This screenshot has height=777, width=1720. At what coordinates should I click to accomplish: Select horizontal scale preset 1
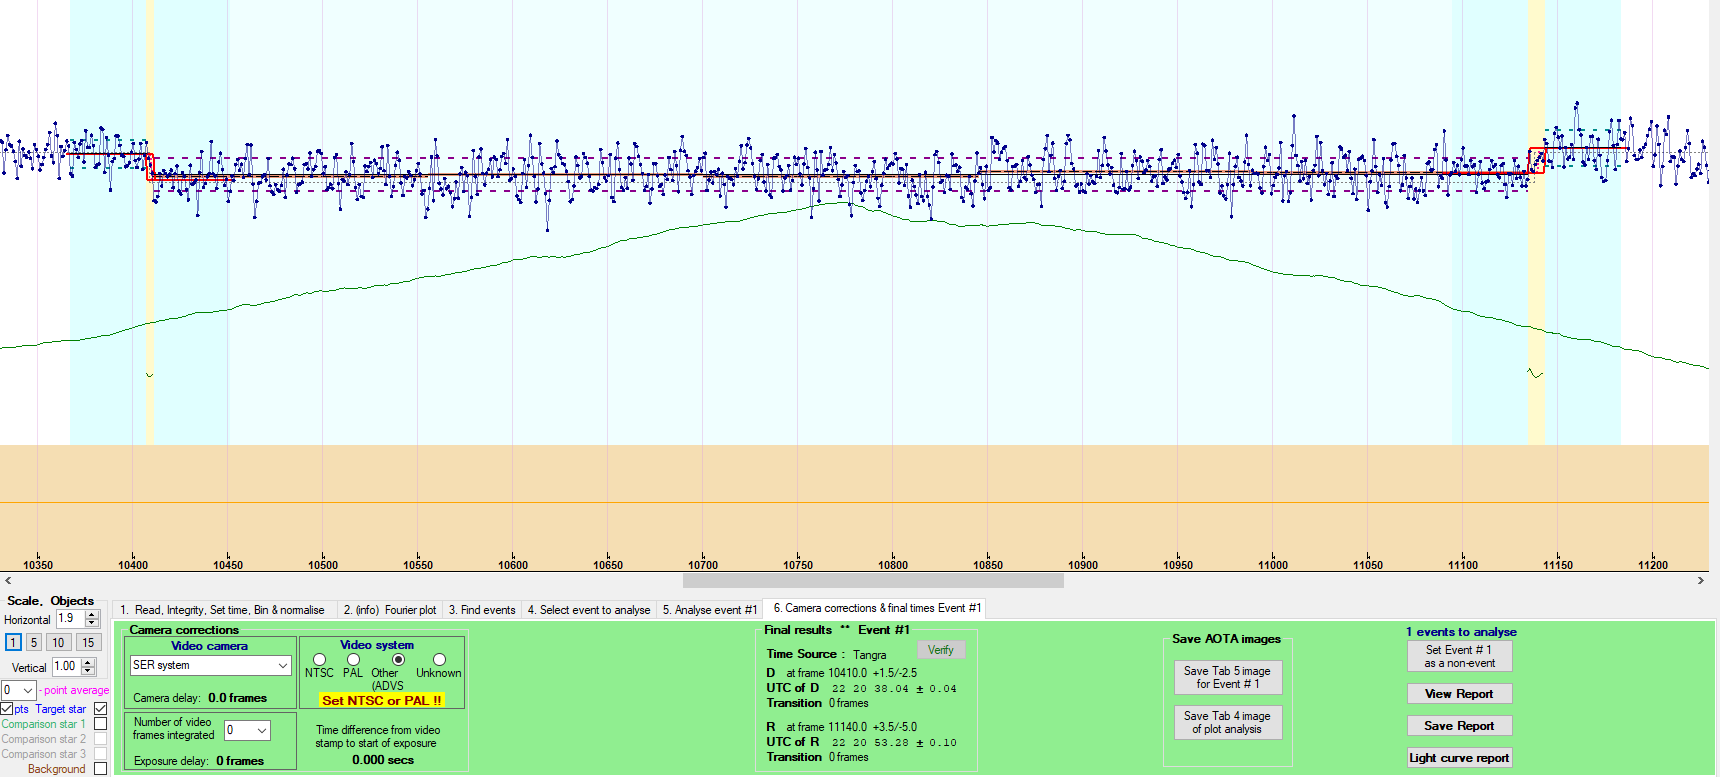click(x=13, y=643)
